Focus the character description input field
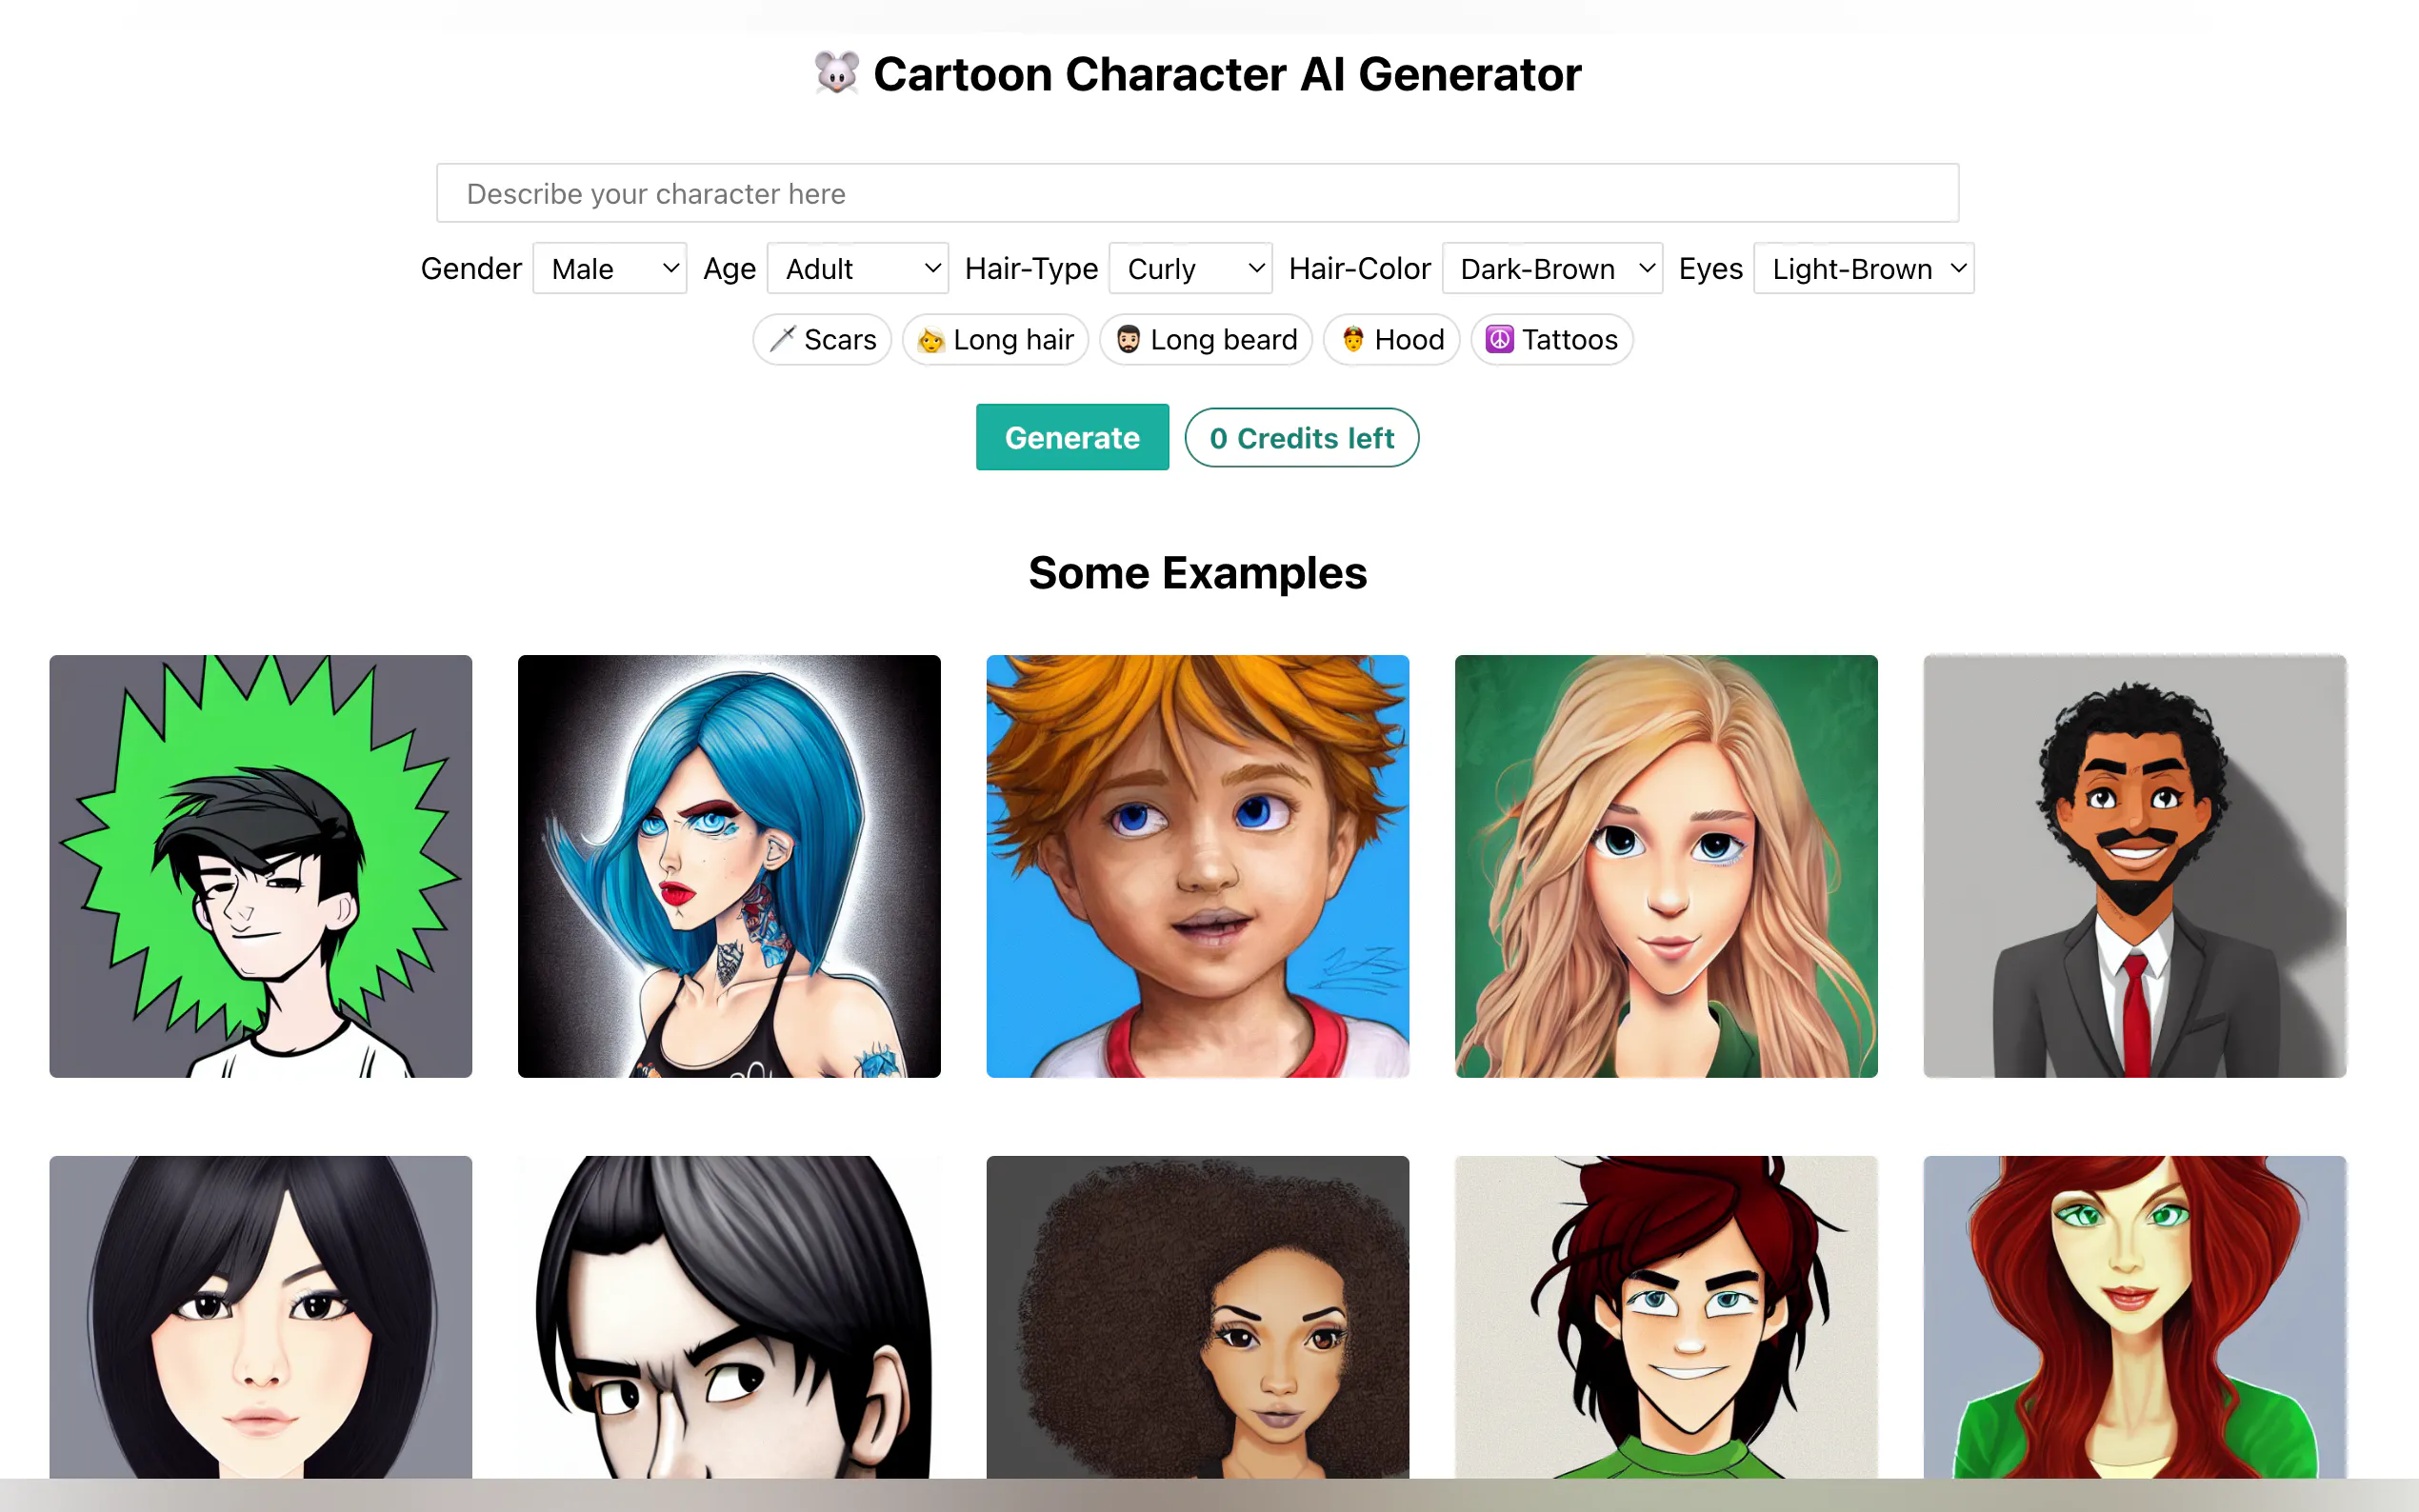Viewport: 2419px width, 1512px height. click(x=1197, y=193)
